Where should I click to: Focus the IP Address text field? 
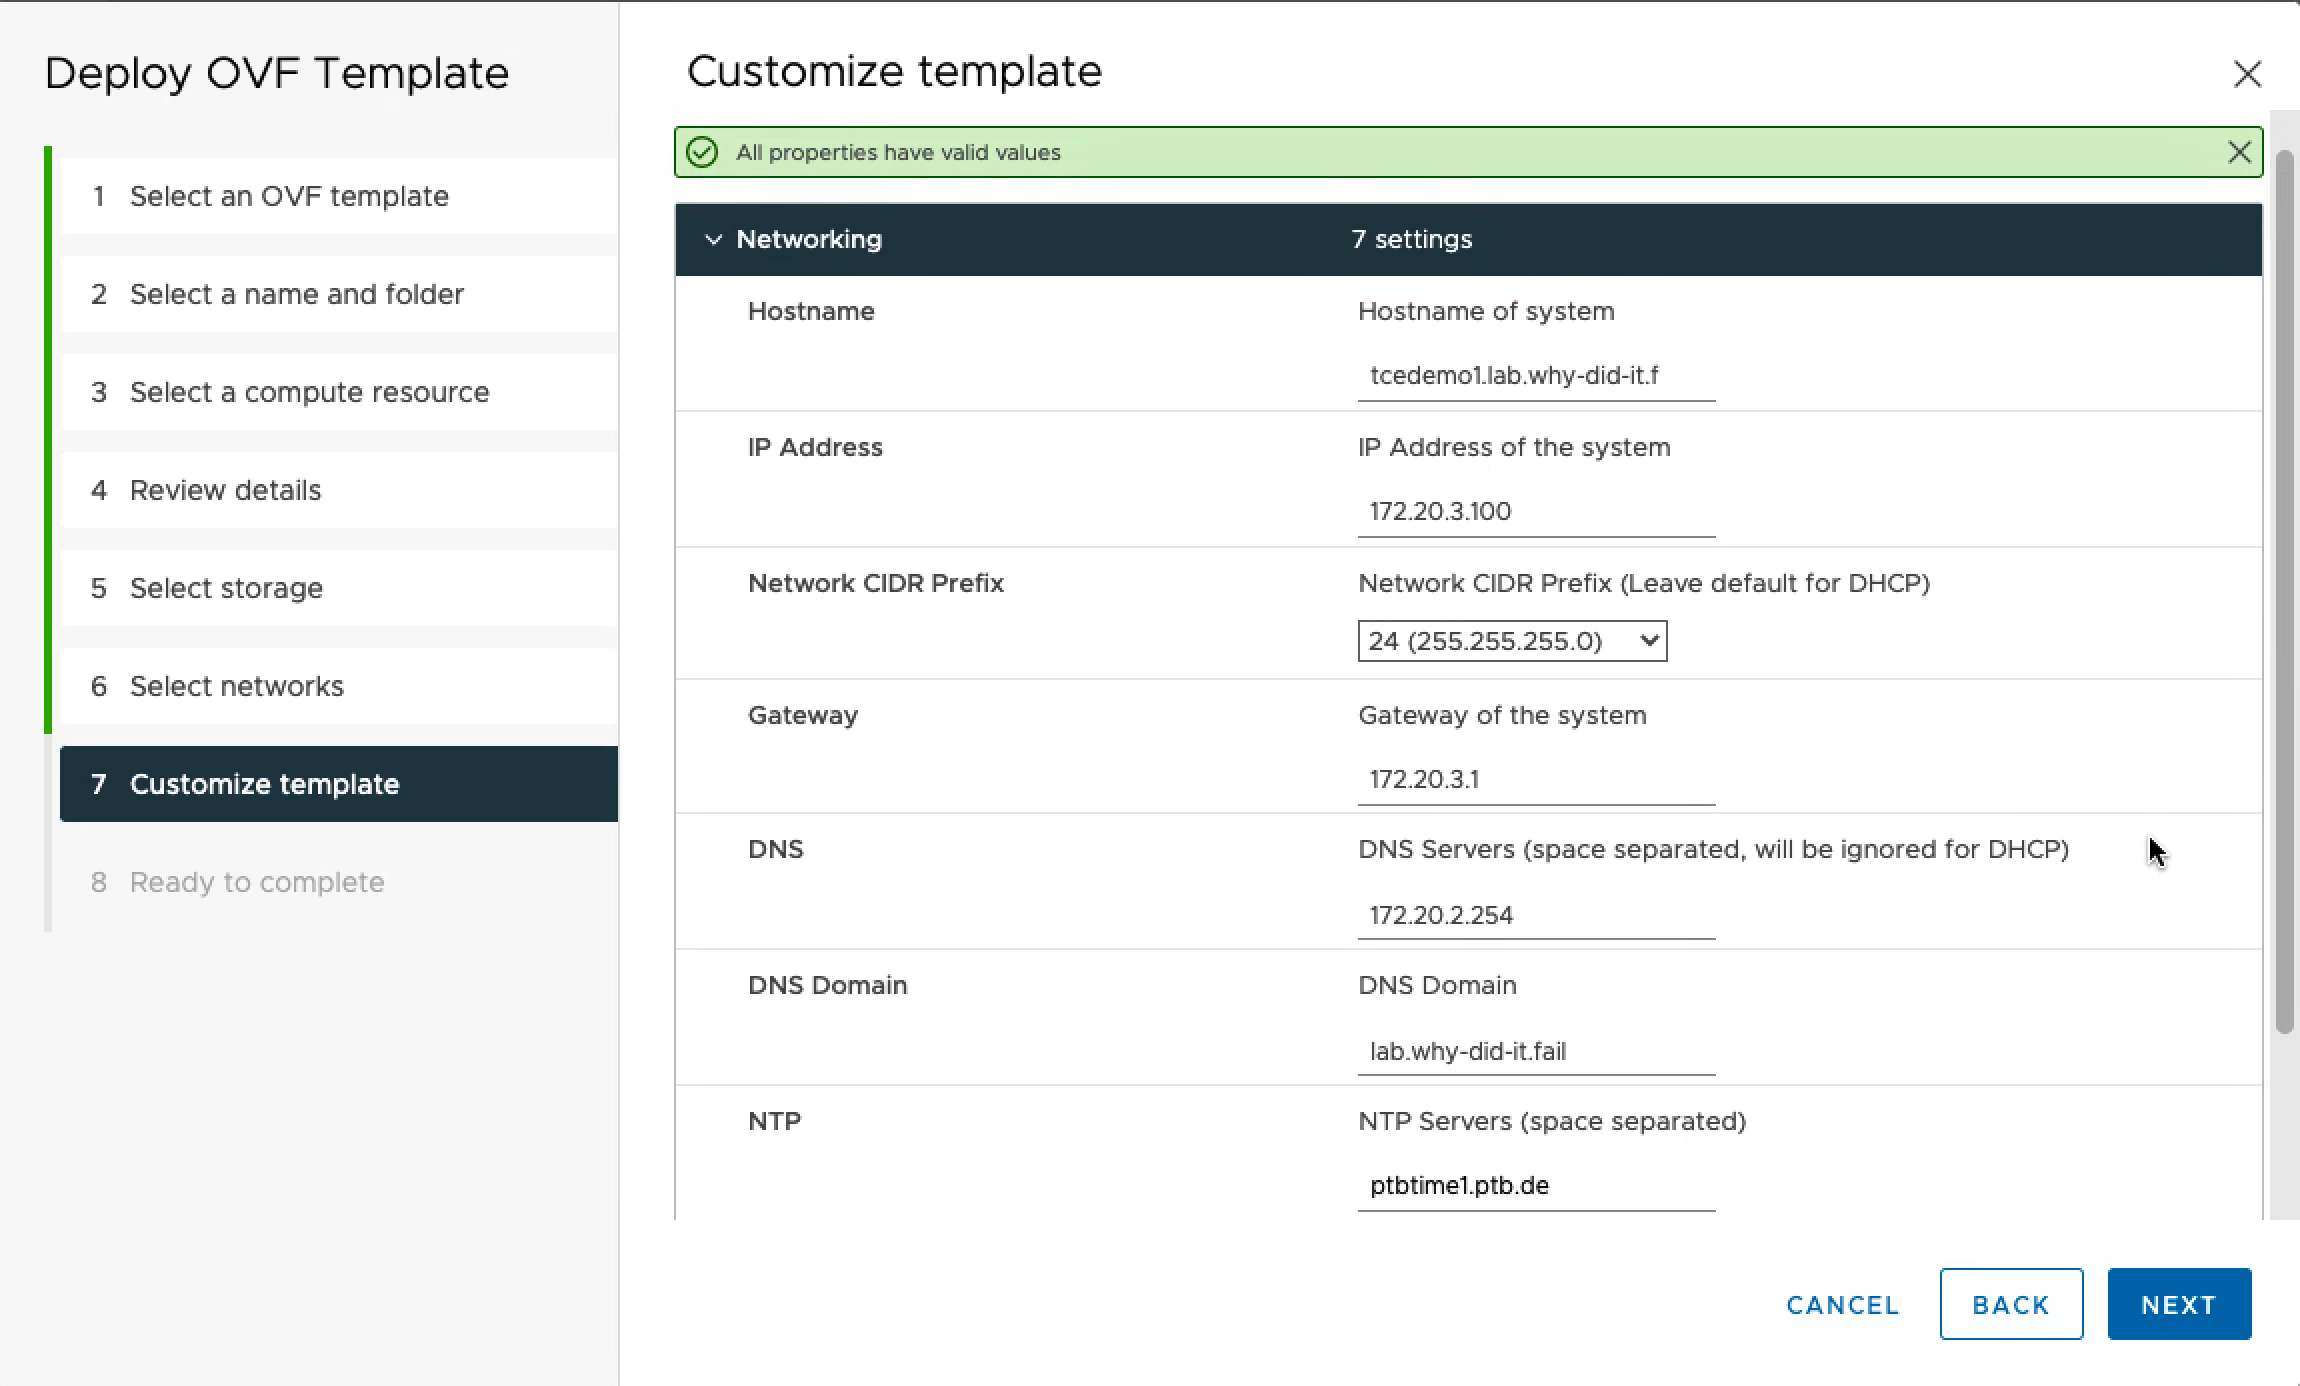pyautogui.click(x=1535, y=512)
